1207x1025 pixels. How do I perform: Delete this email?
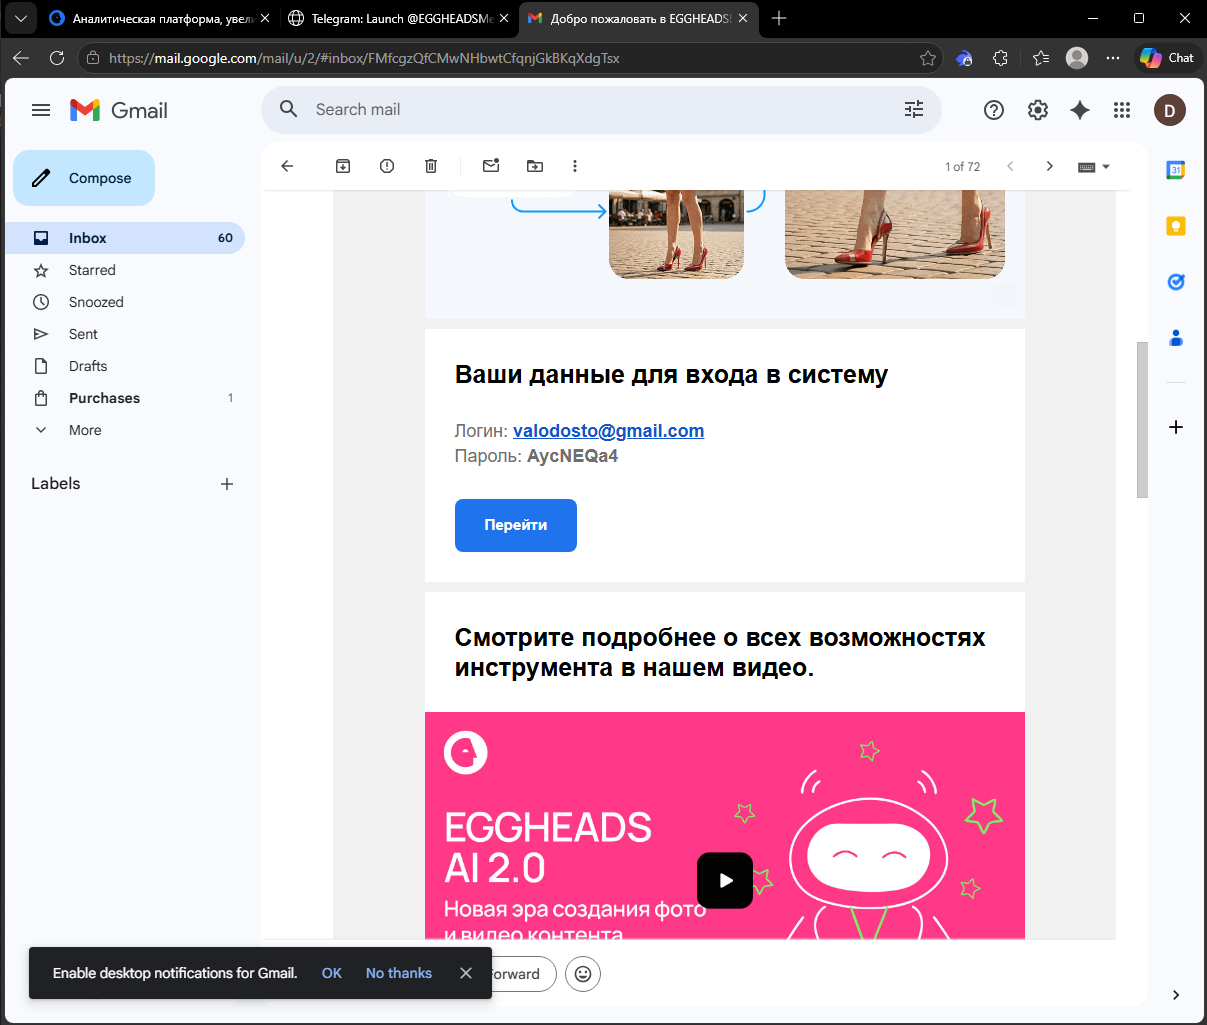click(x=431, y=166)
